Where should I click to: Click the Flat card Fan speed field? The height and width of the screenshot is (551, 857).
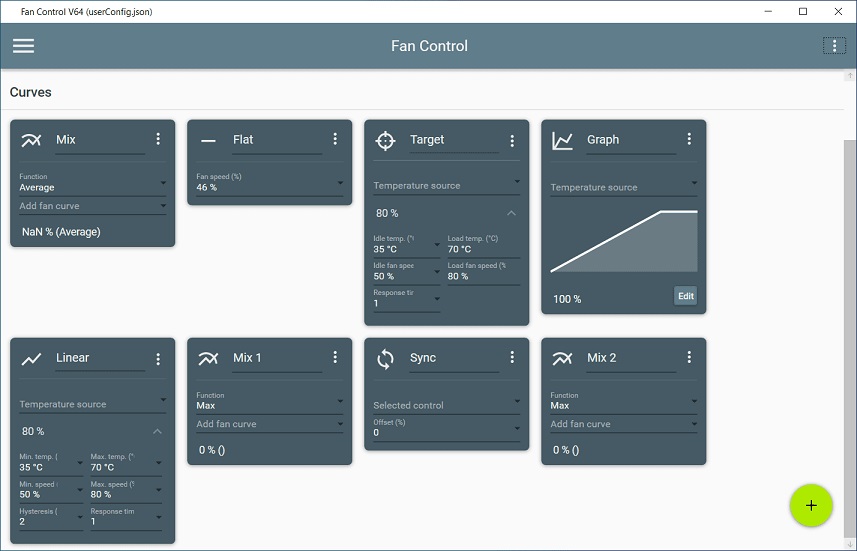[269, 183]
